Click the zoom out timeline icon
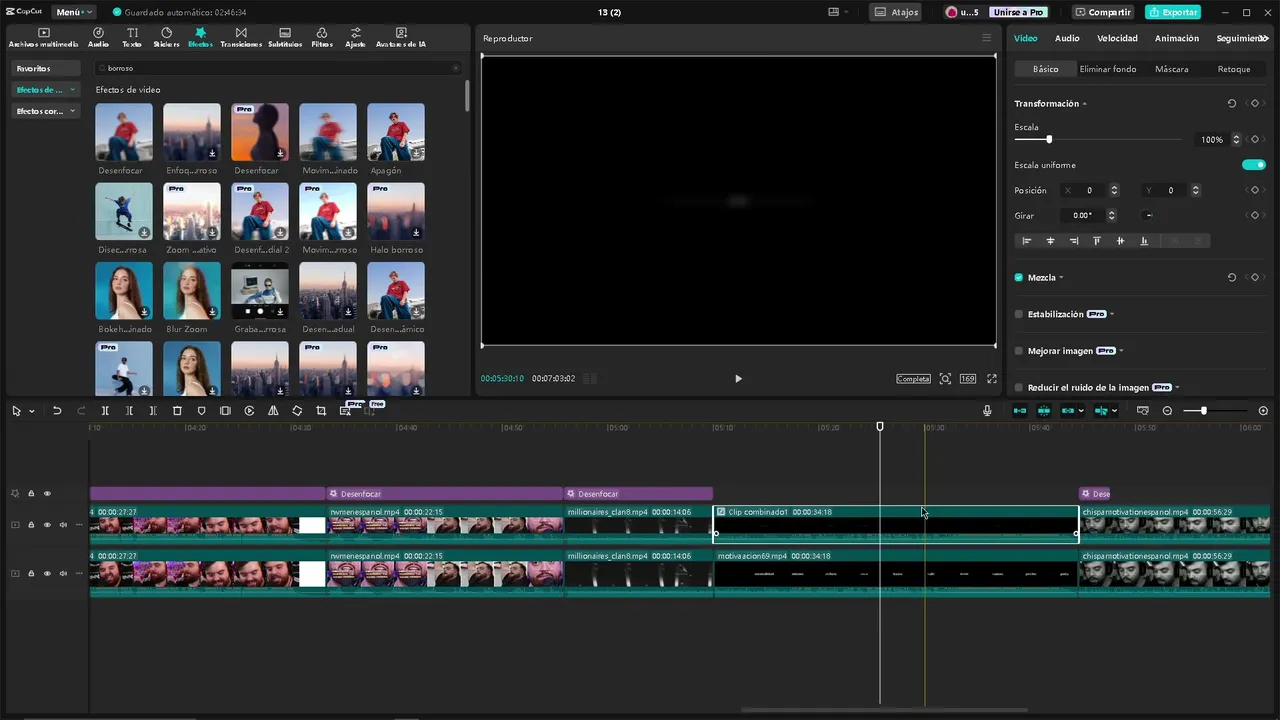 click(x=1167, y=411)
